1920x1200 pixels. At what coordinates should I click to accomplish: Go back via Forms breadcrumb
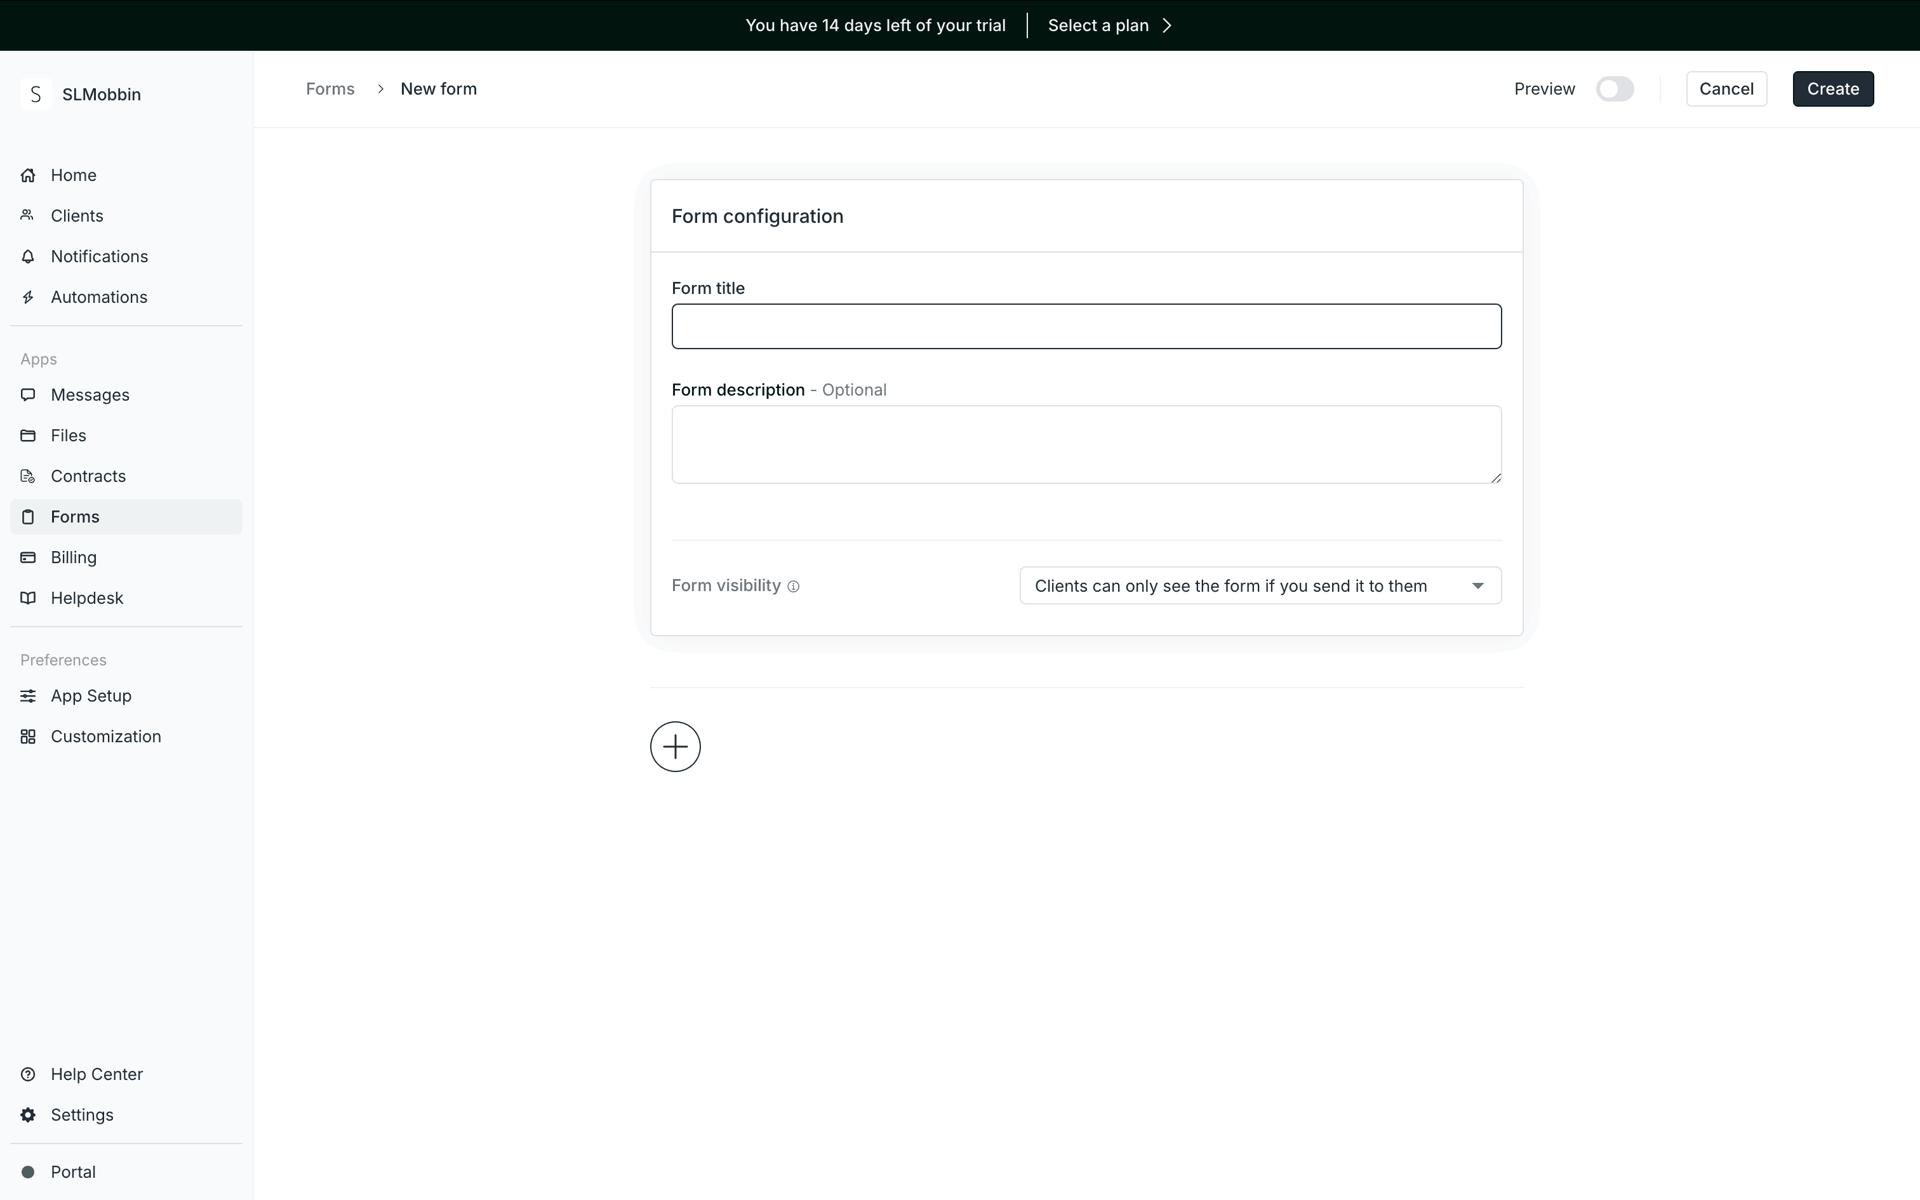(330, 89)
